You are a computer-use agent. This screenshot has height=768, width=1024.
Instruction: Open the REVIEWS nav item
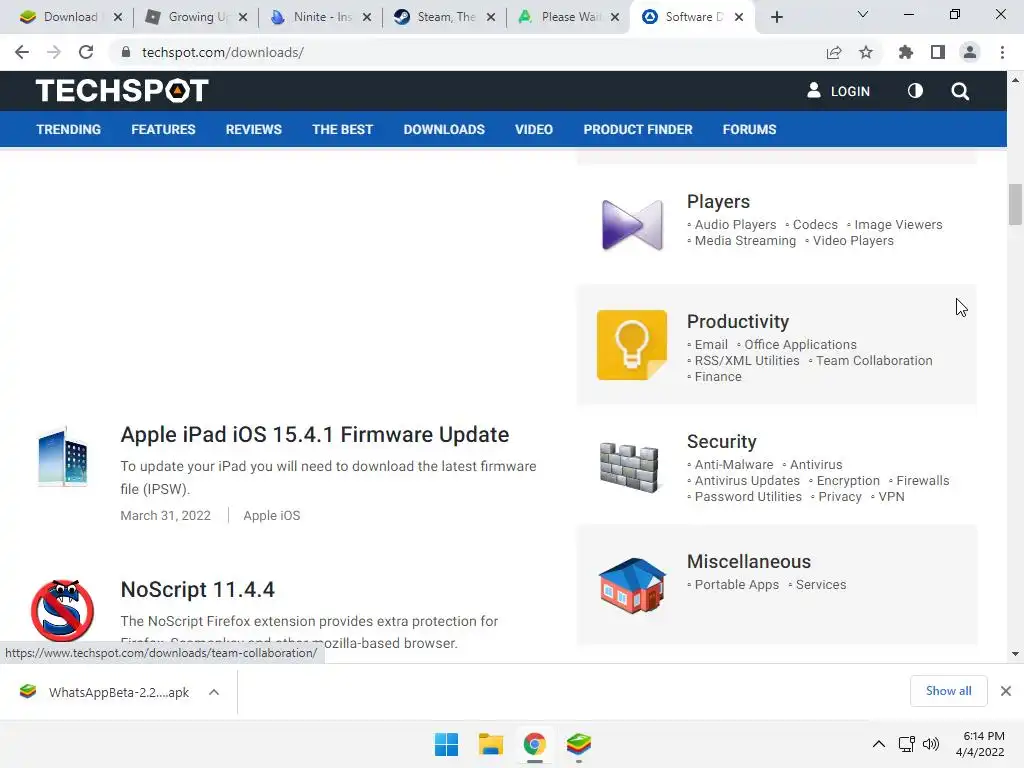pyautogui.click(x=253, y=129)
